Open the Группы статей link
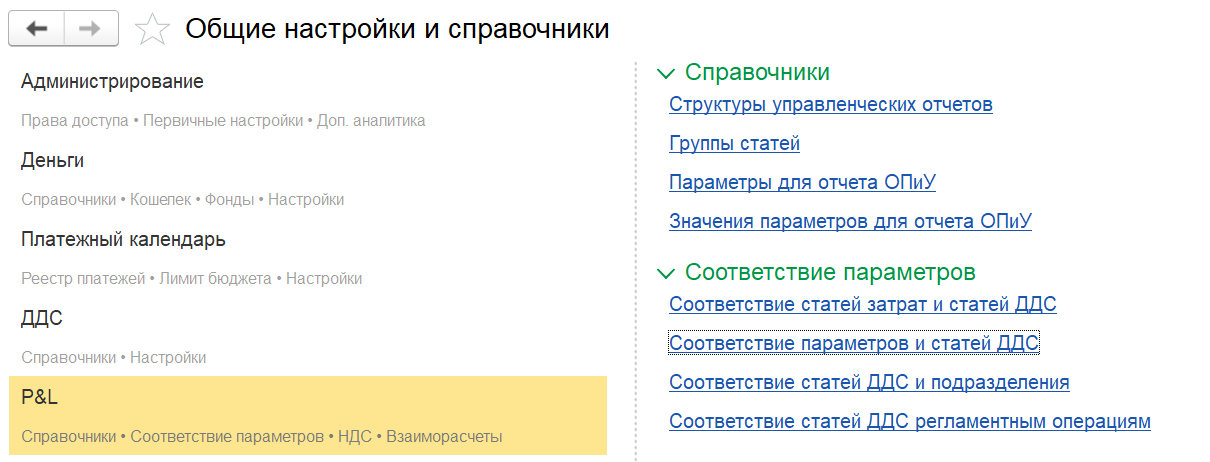Viewport: 1210px width, 462px height. click(735, 143)
